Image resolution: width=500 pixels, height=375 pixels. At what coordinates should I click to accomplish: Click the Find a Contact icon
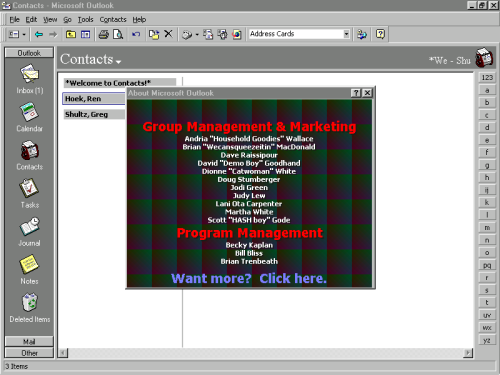pos(362,34)
